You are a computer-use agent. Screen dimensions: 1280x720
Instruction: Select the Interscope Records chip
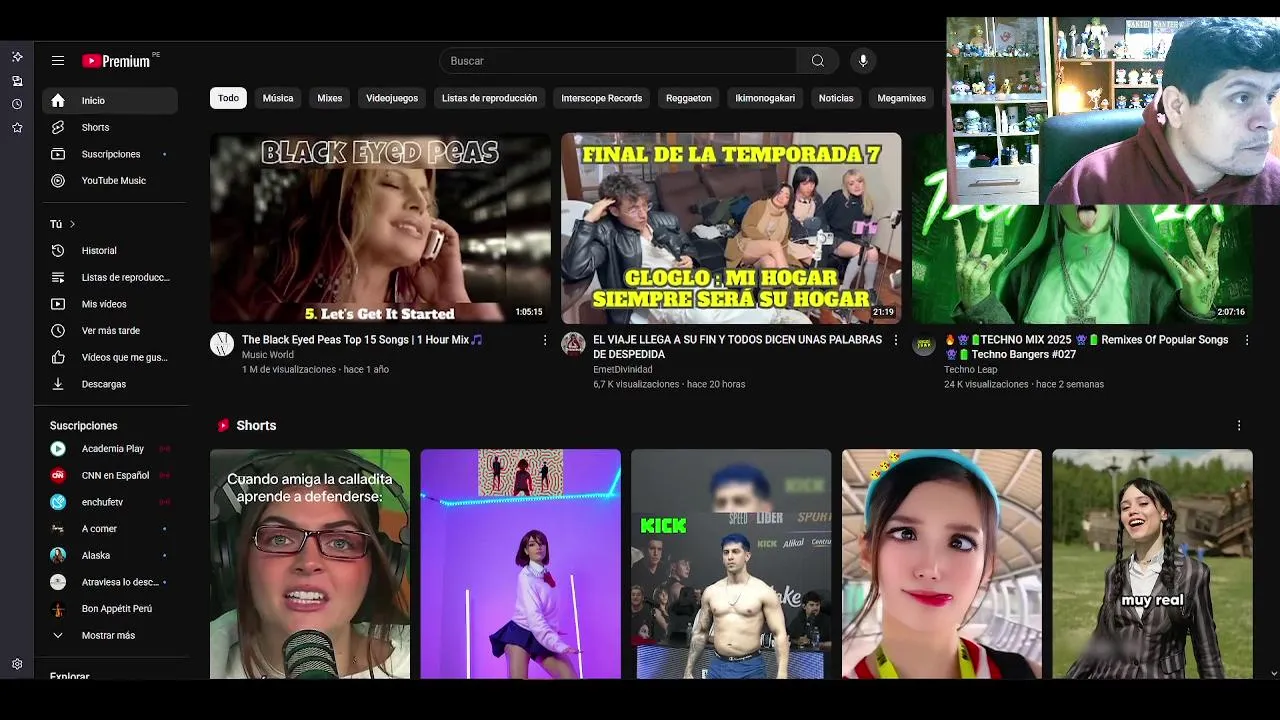pos(602,98)
